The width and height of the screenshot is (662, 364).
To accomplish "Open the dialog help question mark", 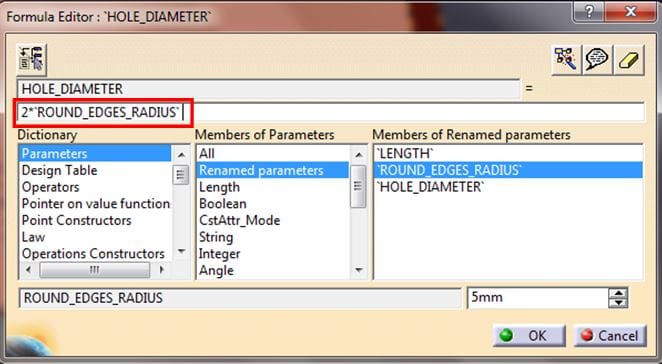I will pos(589,11).
